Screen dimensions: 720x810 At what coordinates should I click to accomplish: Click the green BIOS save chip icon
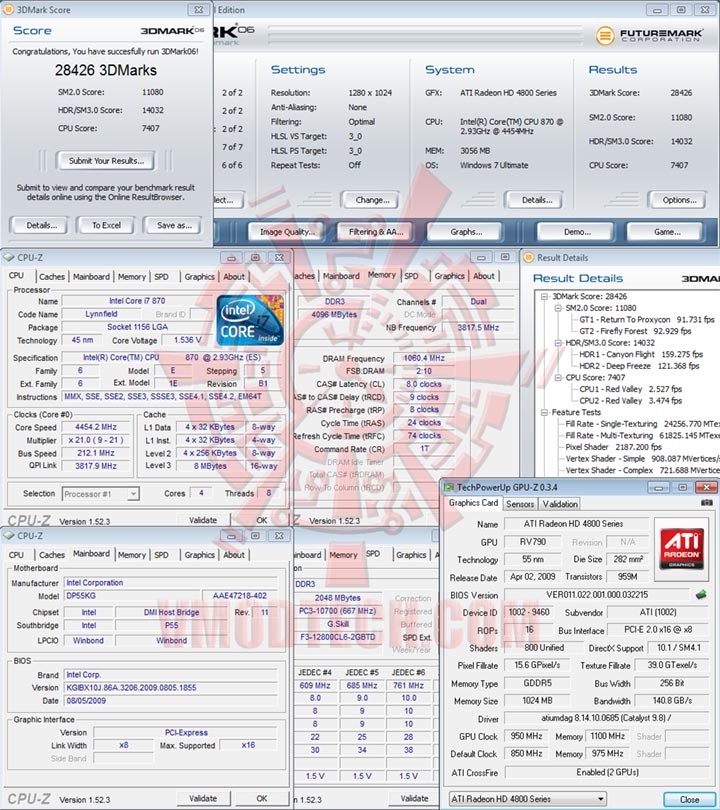701,595
